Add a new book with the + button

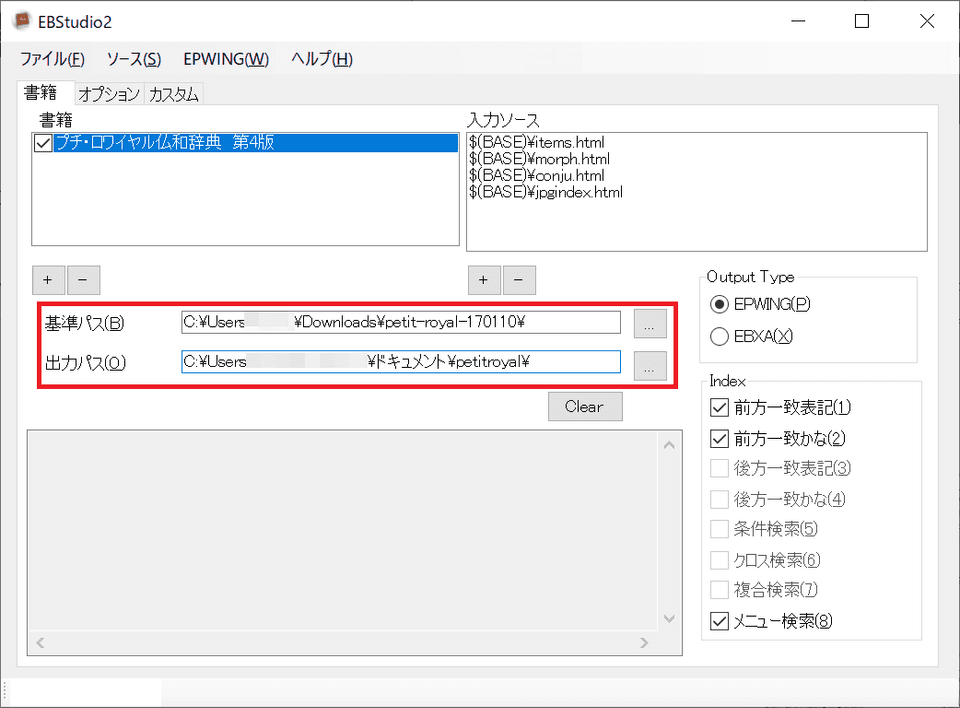[x=48, y=280]
